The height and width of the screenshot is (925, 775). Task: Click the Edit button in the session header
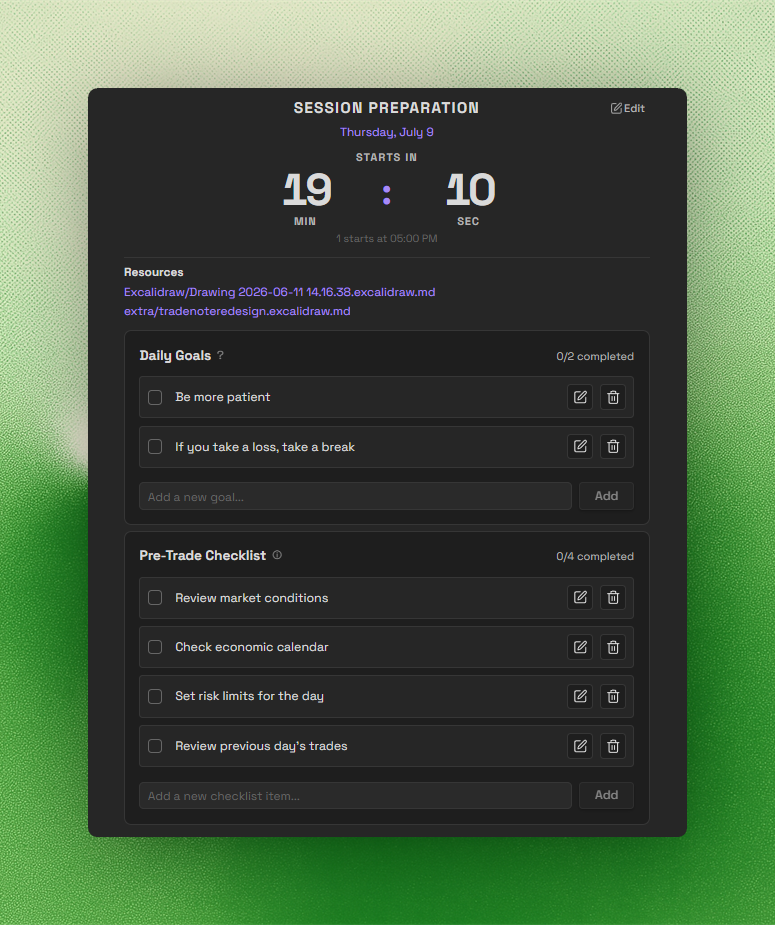[628, 108]
